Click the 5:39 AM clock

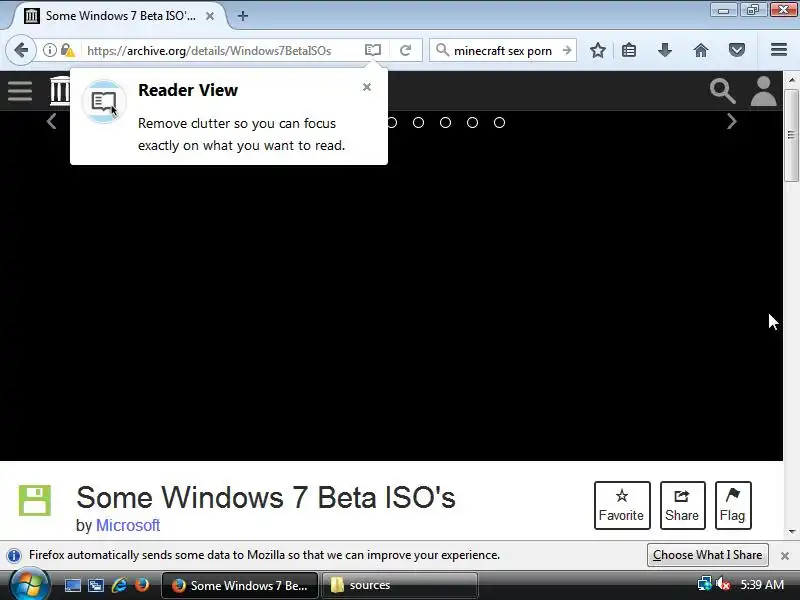(762, 584)
